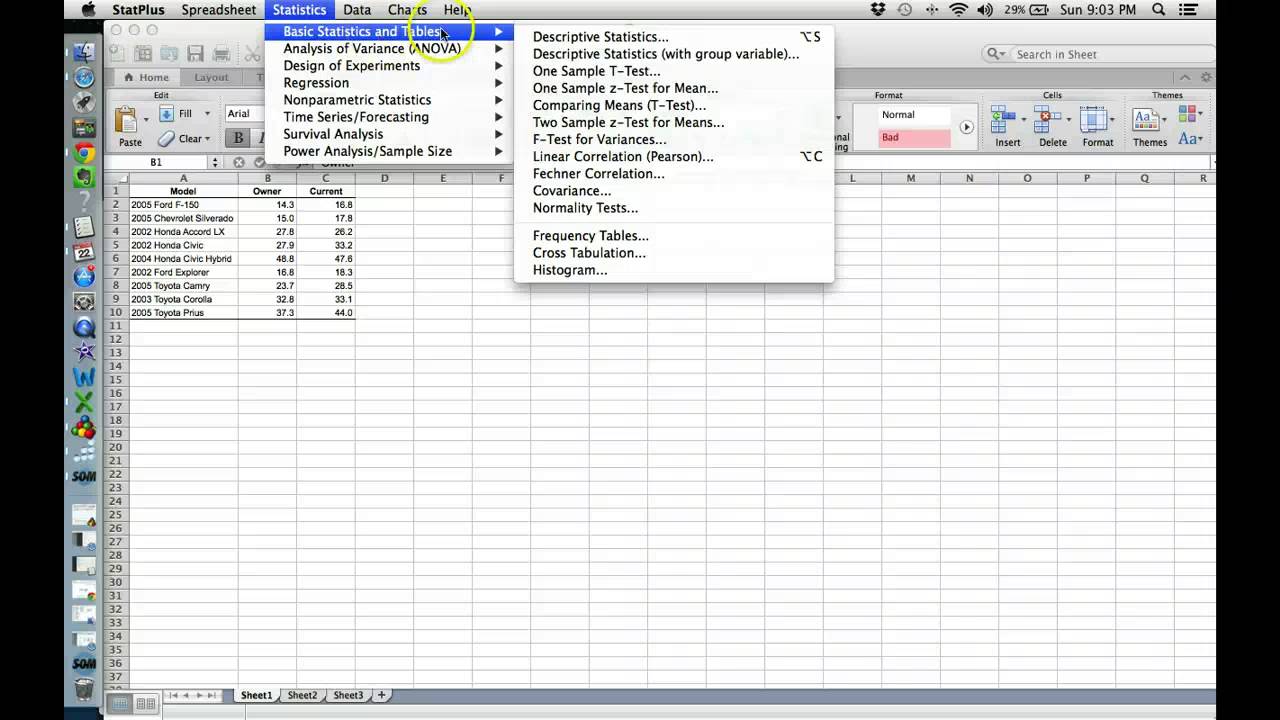Launch Google Chrome from the dock
The width and height of the screenshot is (1280, 720).
coord(84,153)
